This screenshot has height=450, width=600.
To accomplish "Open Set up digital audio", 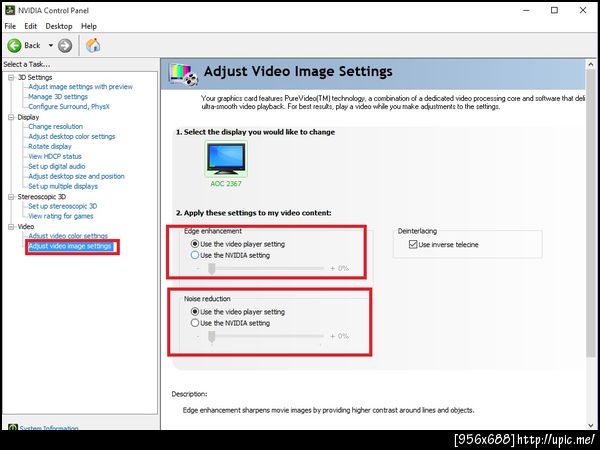I will [57, 166].
